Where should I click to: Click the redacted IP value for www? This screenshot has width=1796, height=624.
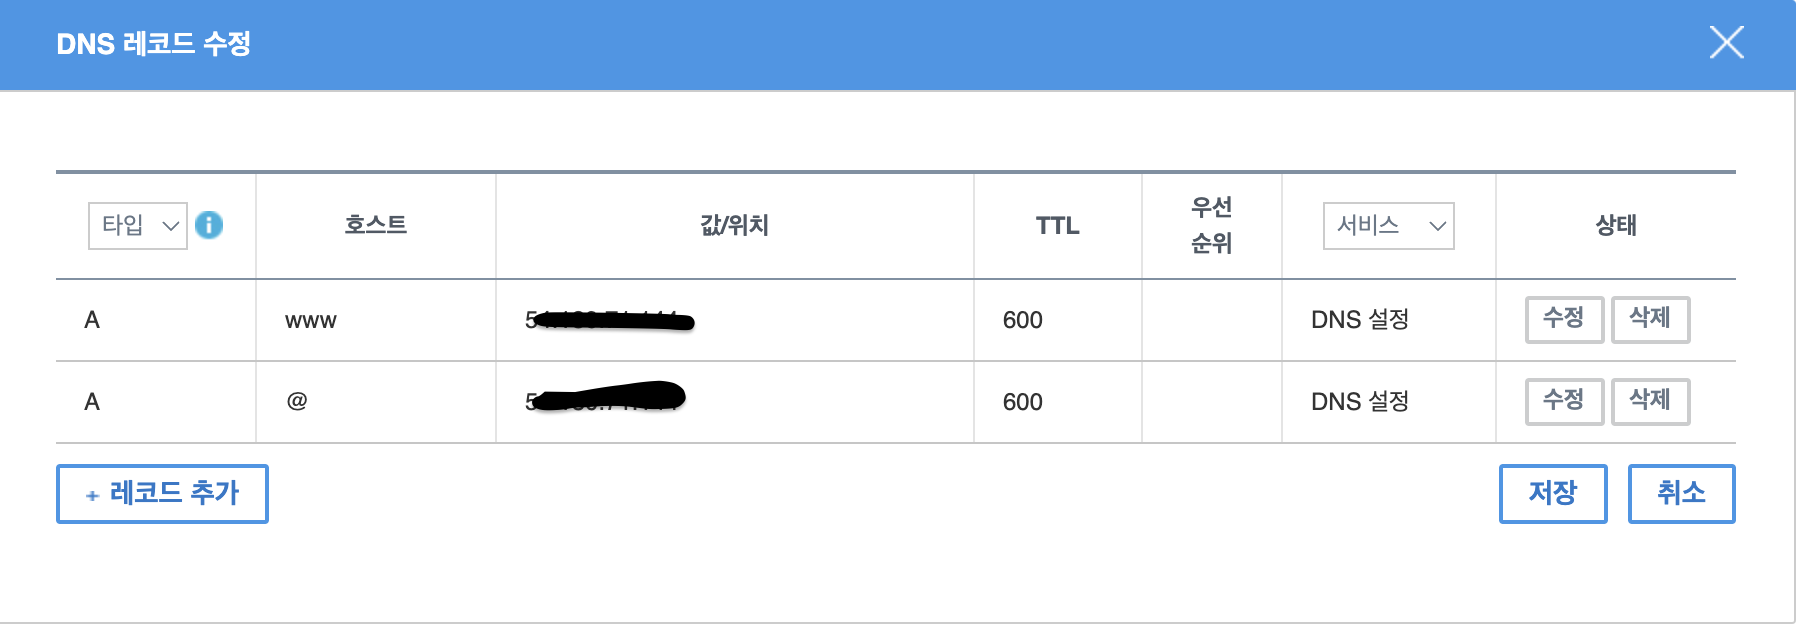click(x=609, y=320)
